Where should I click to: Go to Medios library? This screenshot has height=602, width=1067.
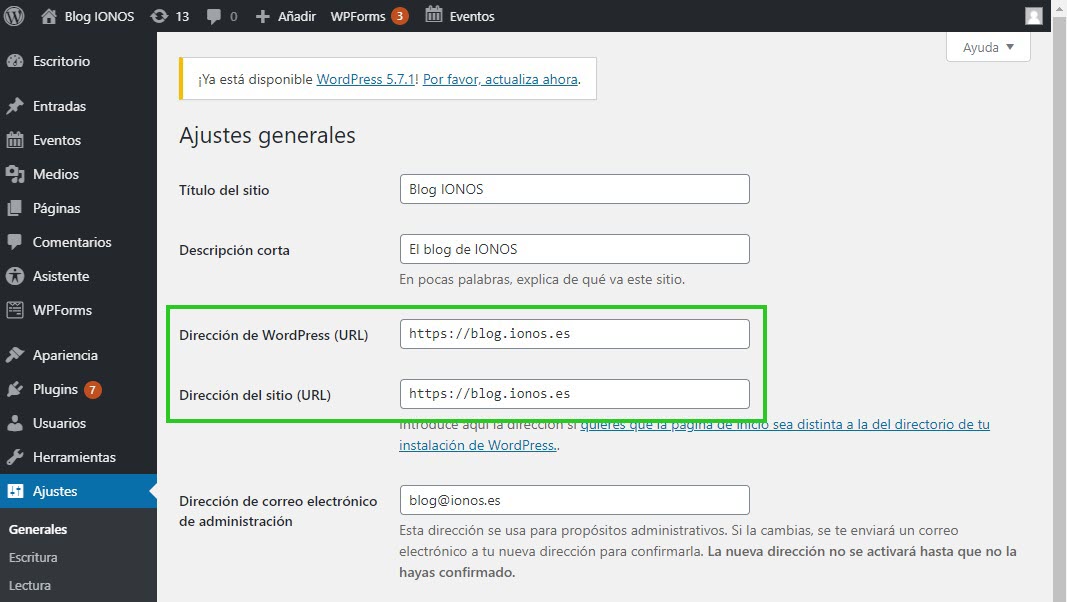pos(56,174)
